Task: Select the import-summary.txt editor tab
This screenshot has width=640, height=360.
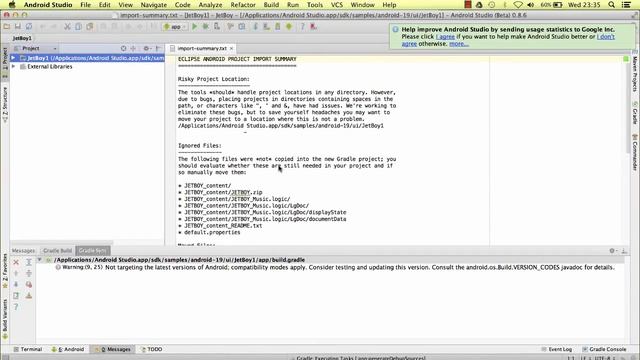Action: click(202, 48)
